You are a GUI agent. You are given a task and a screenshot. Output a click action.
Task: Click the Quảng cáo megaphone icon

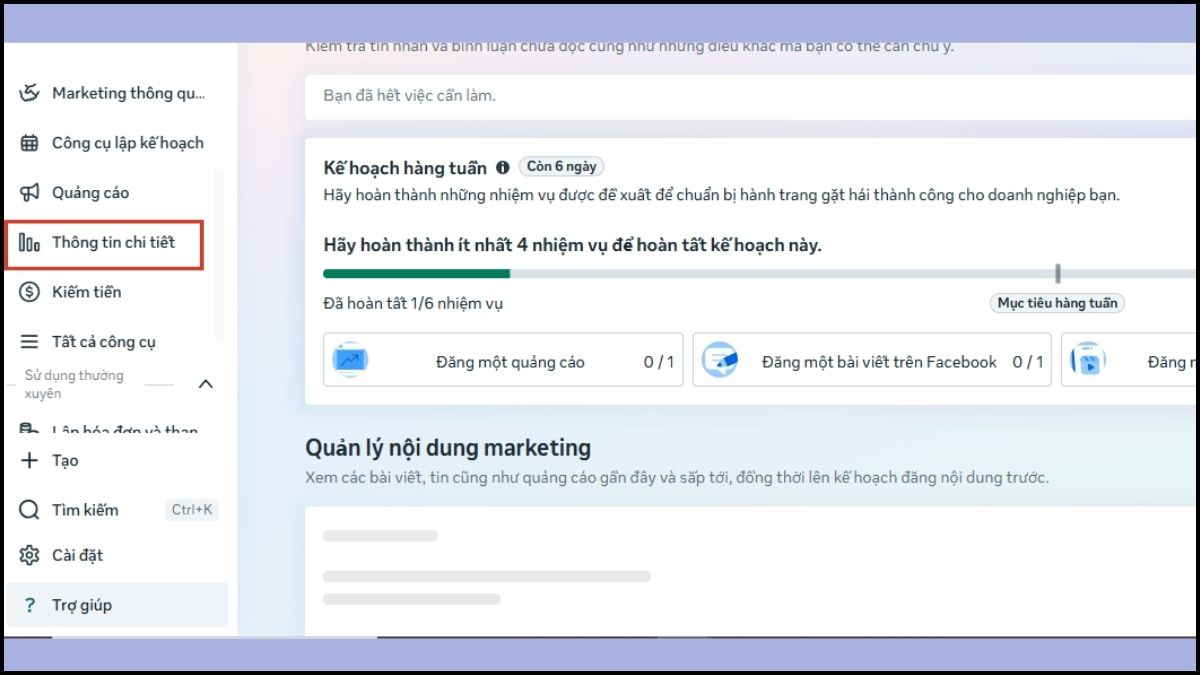point(30,193)
